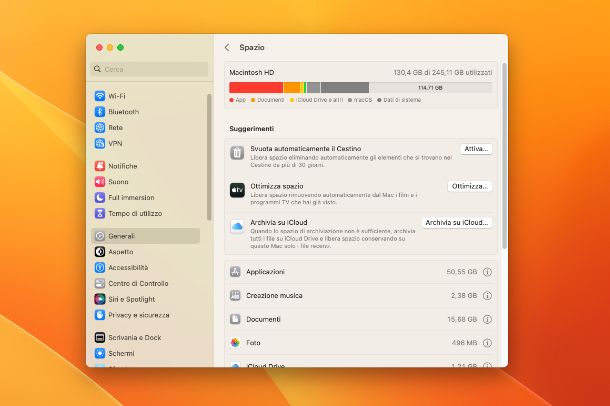Click the Svuota automaticamente il Cestino title
The image size is (610, 406).
pyautogui.click(x=306, y=149)
